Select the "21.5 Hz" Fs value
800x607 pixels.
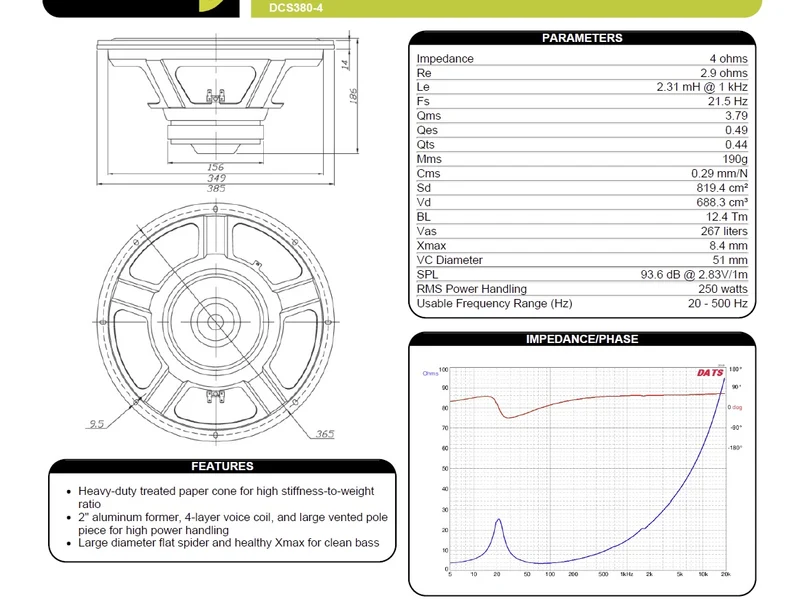[728, 101]
